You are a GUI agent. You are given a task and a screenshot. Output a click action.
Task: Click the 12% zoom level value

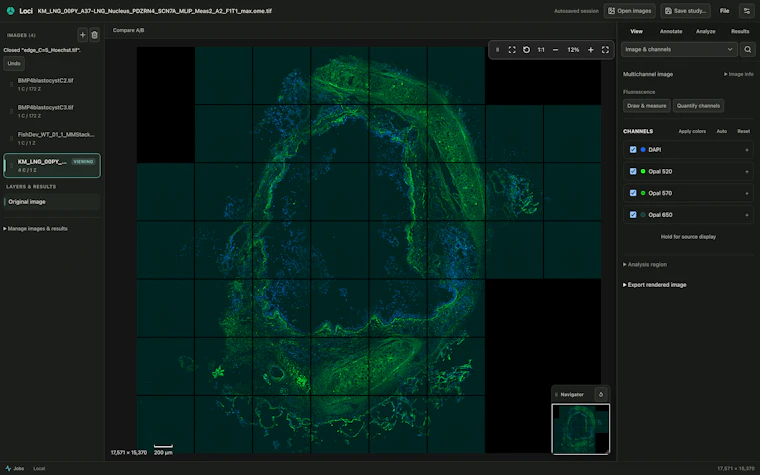[573, 49]
